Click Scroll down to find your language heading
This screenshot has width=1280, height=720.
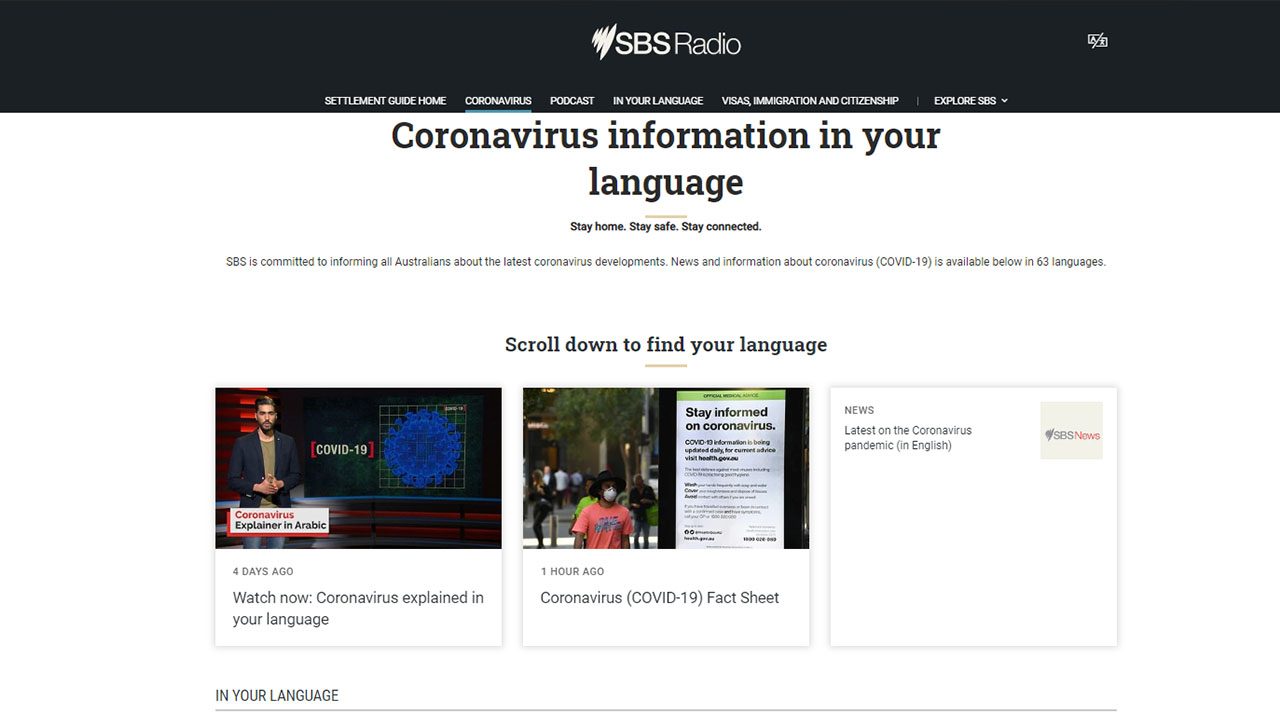[x=666, y=344]
